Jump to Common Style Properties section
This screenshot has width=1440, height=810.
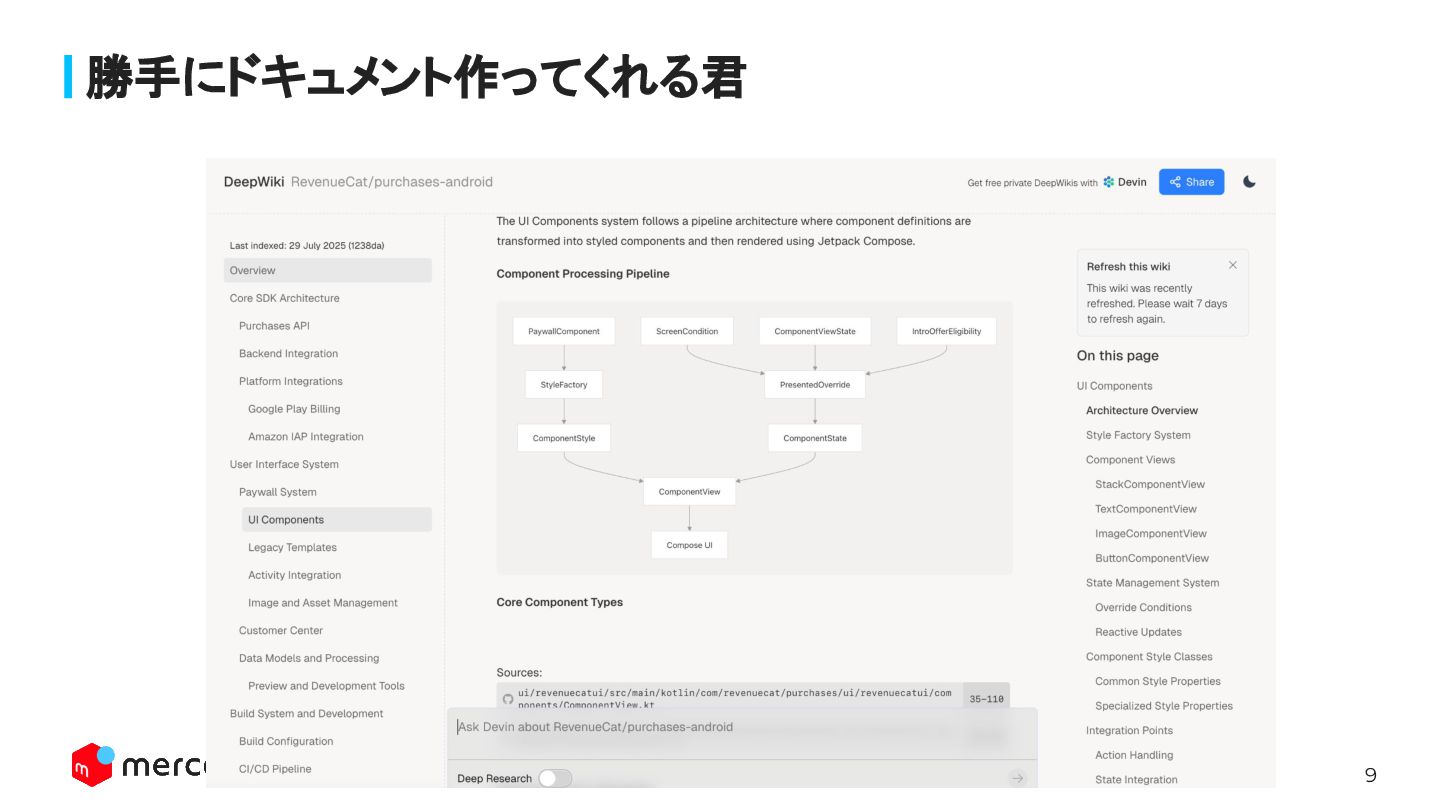click(1157, 682)
